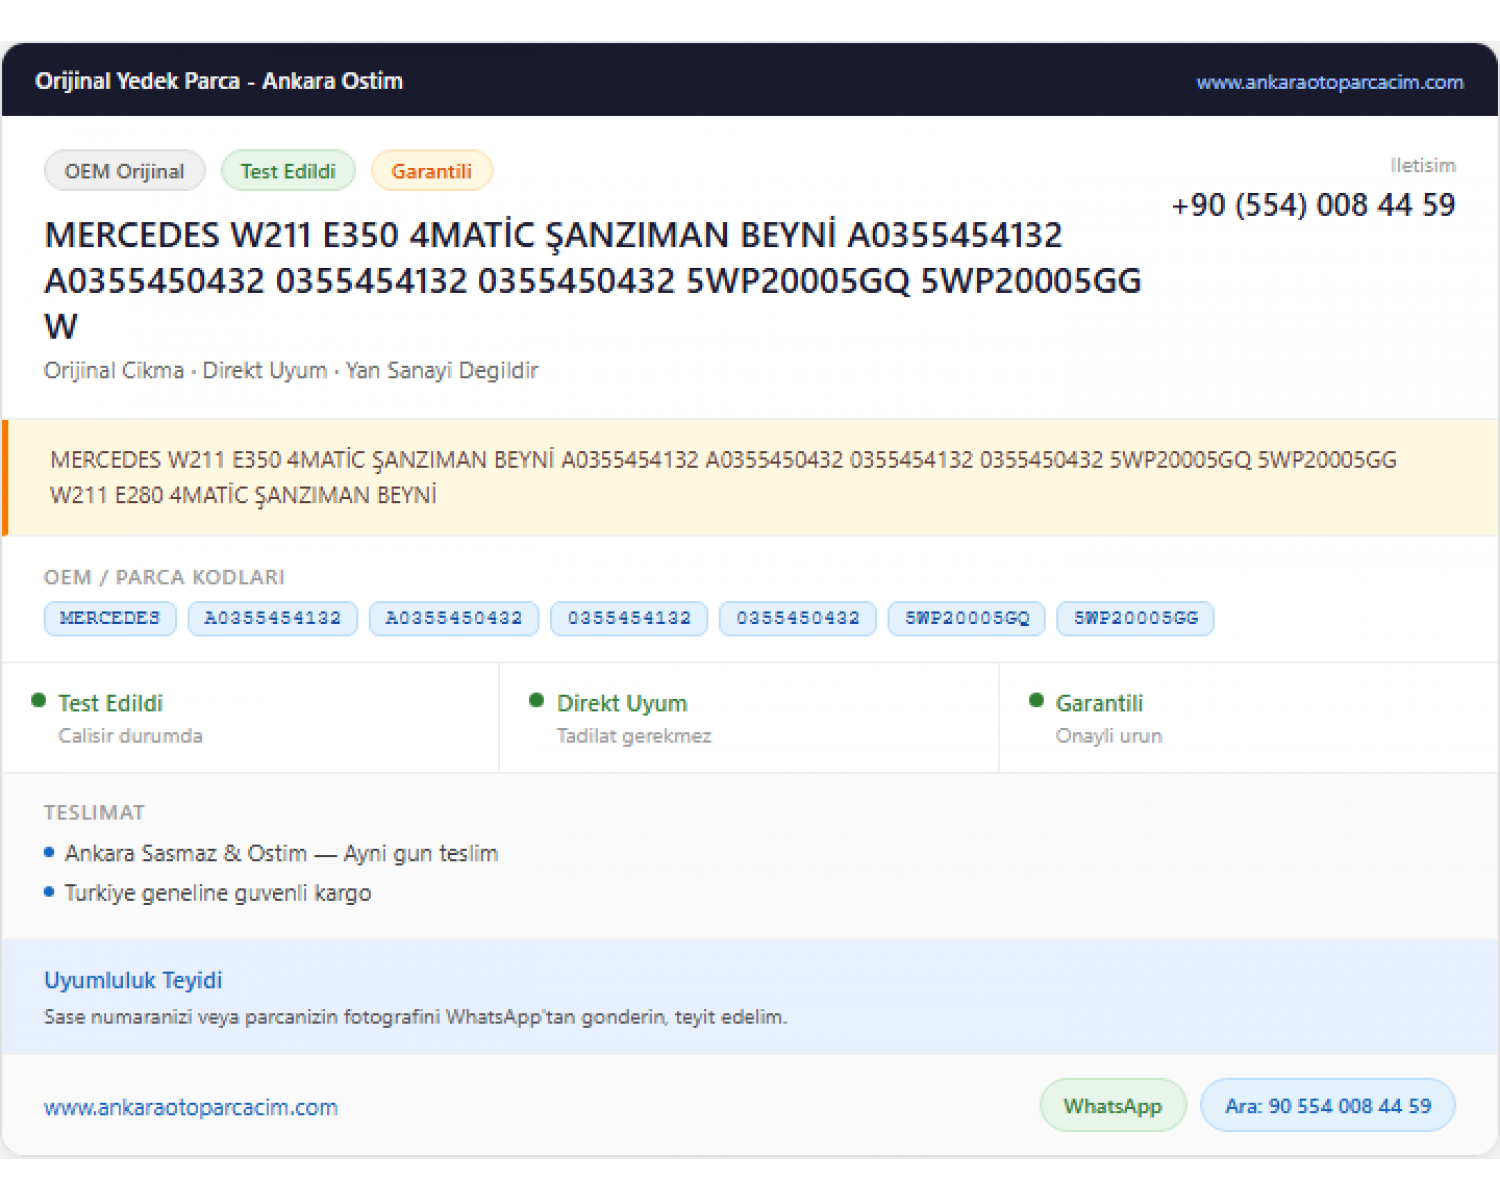Click the green dot beside Garantili feature
The height and width of the screenshot is (1200, 1500).
[x=1036, y=701]
